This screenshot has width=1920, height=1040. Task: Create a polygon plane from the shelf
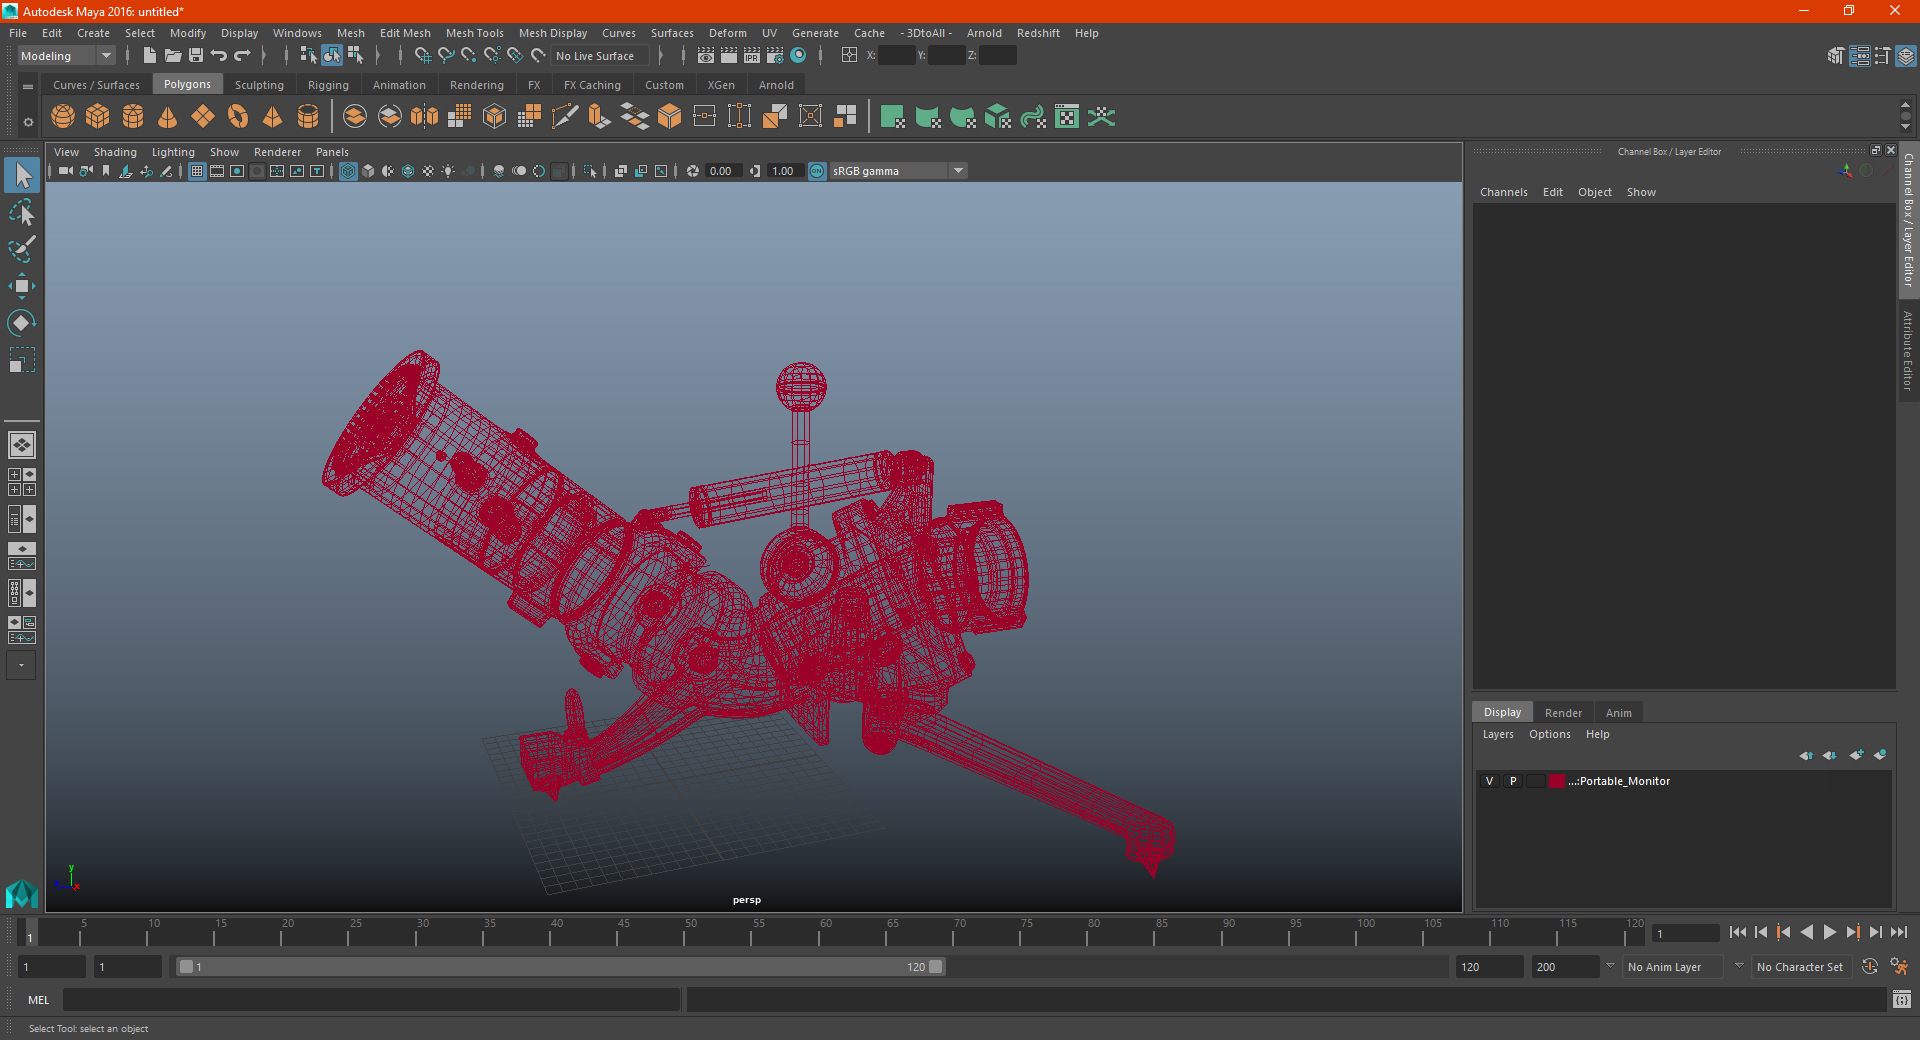[203, 117]
